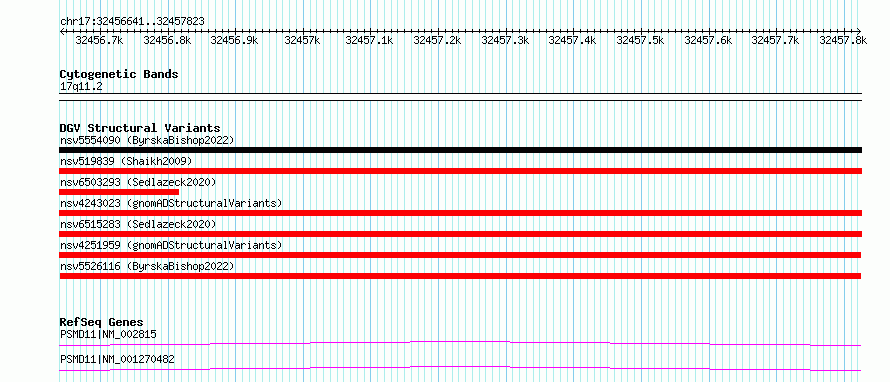Open gene label PSMD11|NM_002815
This screenshot has width=890, height=382.
[108, 334]
